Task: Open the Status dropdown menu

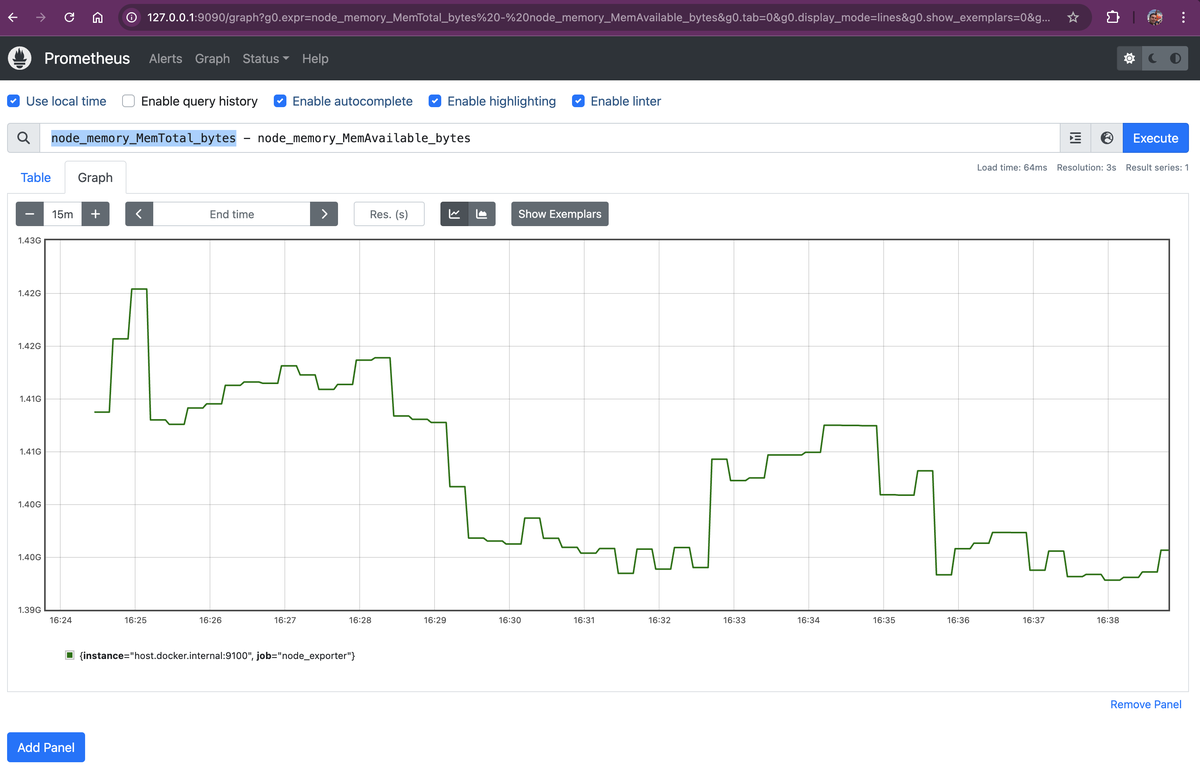Action: point(265,59)
